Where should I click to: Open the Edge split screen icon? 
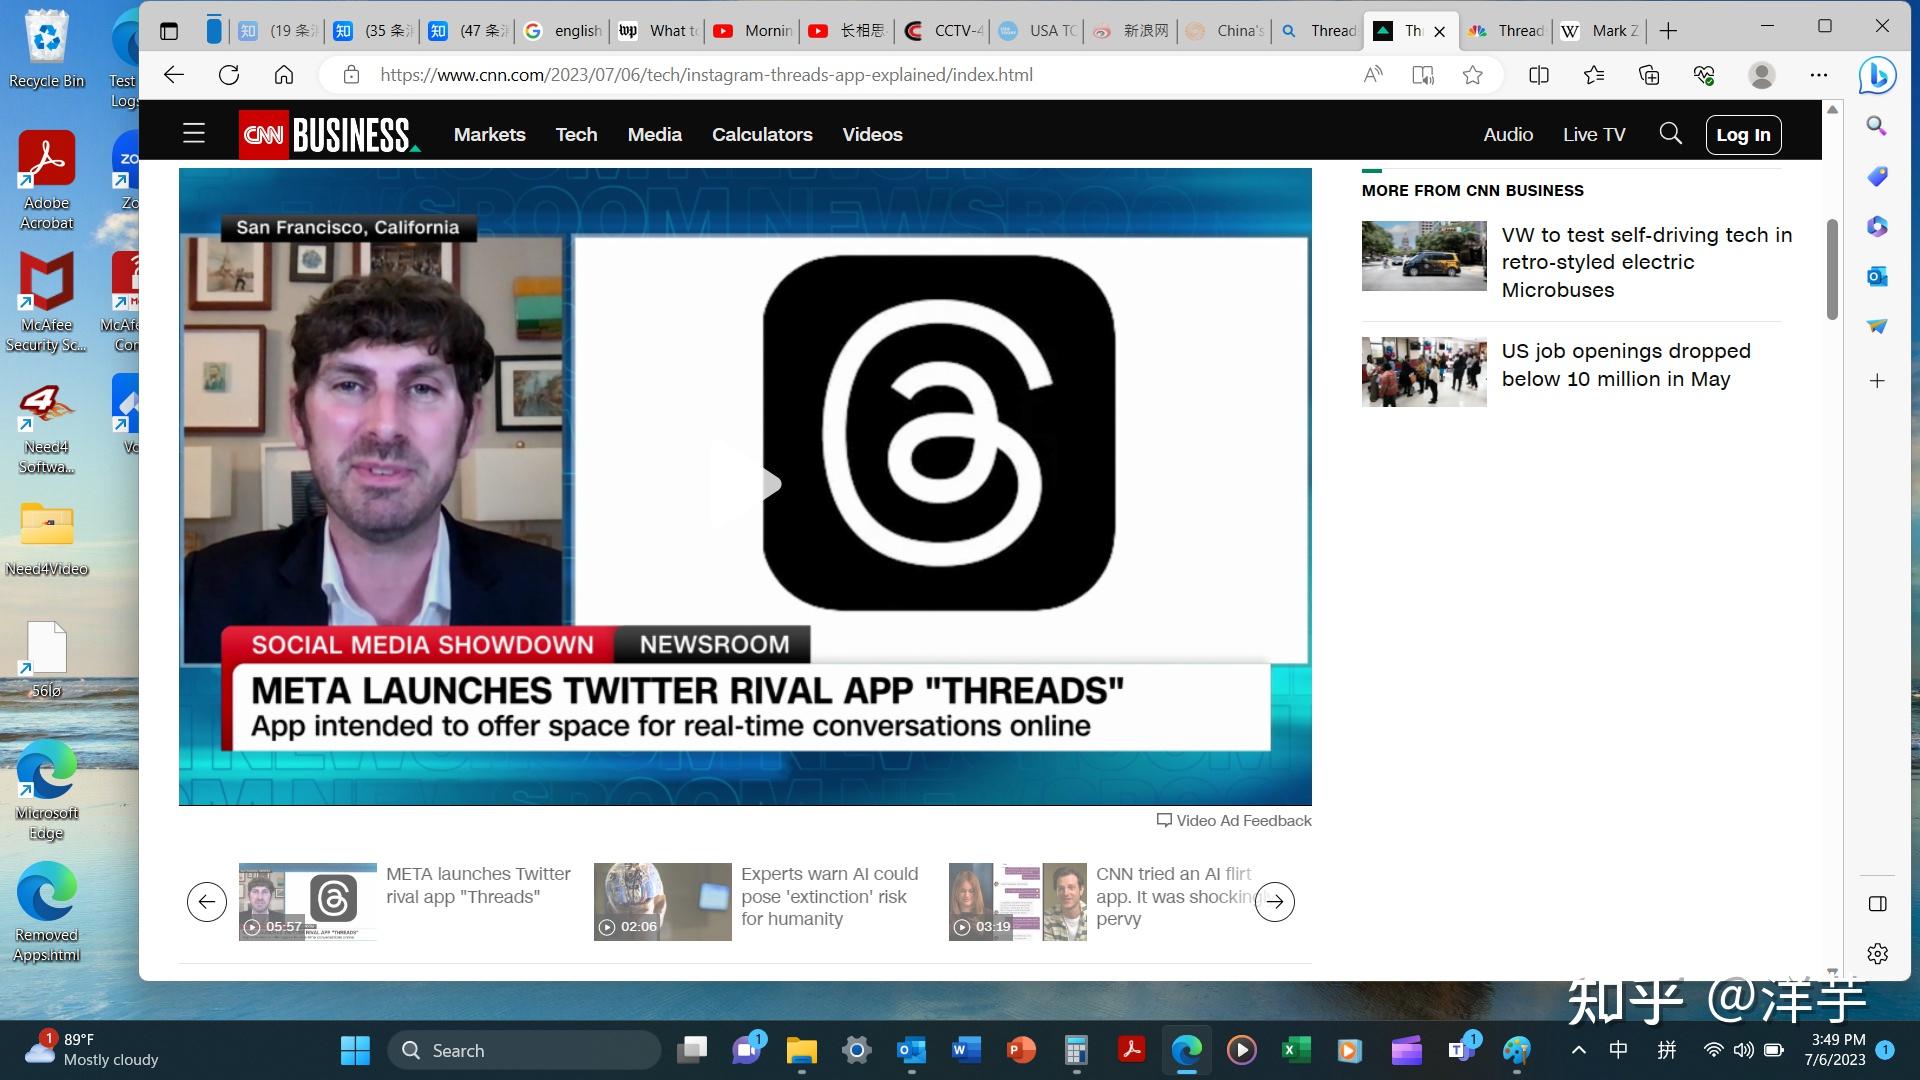1539,75
